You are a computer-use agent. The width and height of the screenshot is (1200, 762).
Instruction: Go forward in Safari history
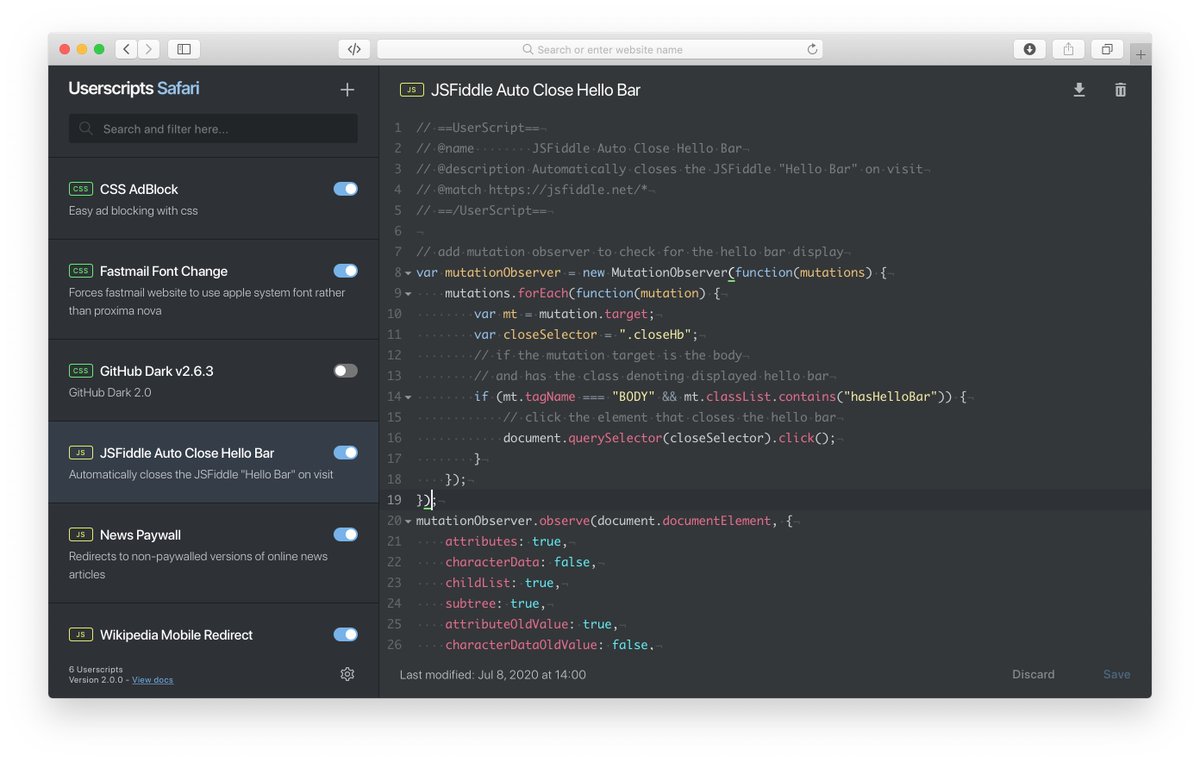tap(149, 49)
